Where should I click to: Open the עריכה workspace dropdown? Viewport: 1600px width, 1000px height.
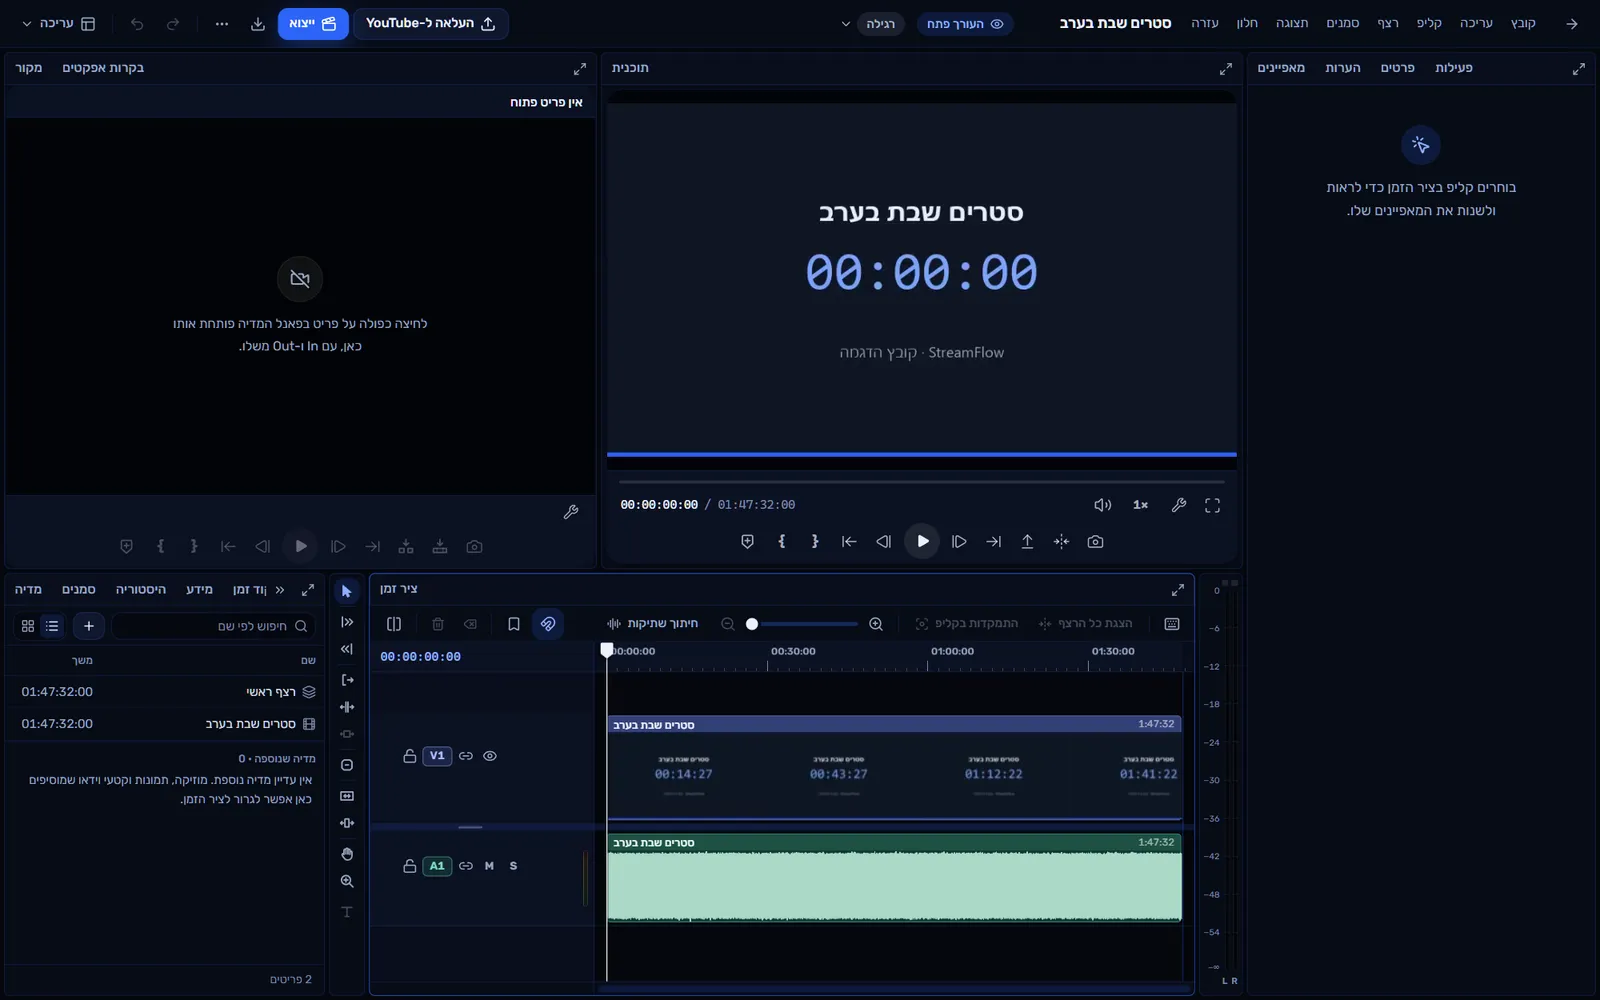click(x=59, y=24)
